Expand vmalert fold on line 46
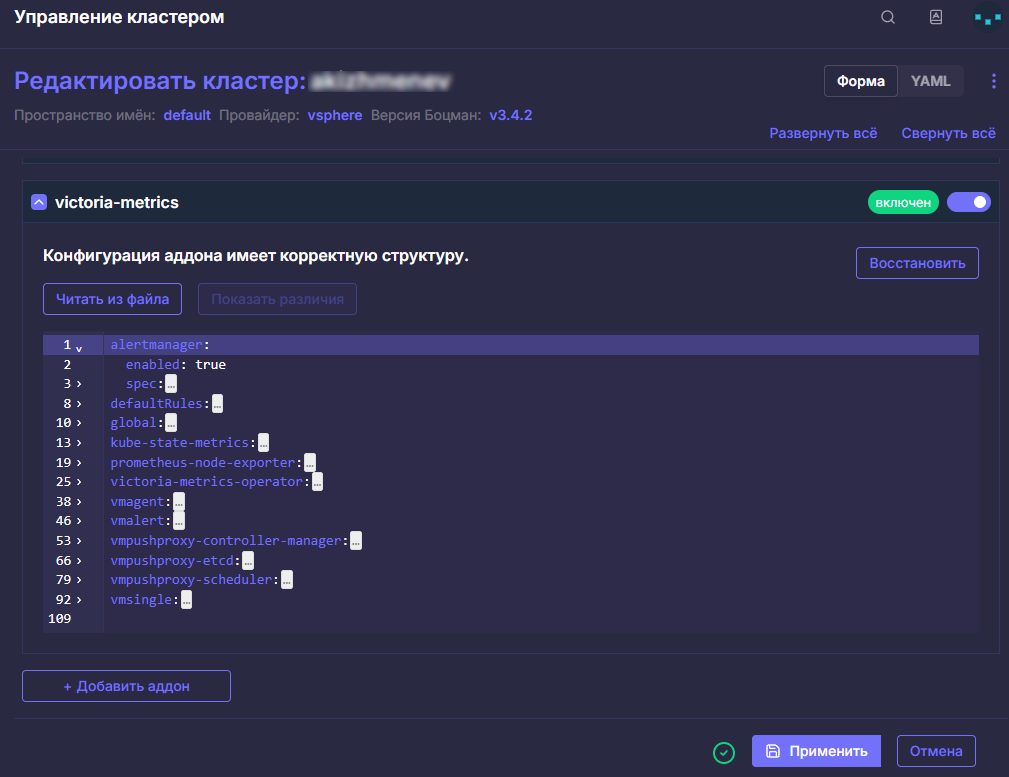This screenshot has width=1009, height=777. click(x=79, y=521)
